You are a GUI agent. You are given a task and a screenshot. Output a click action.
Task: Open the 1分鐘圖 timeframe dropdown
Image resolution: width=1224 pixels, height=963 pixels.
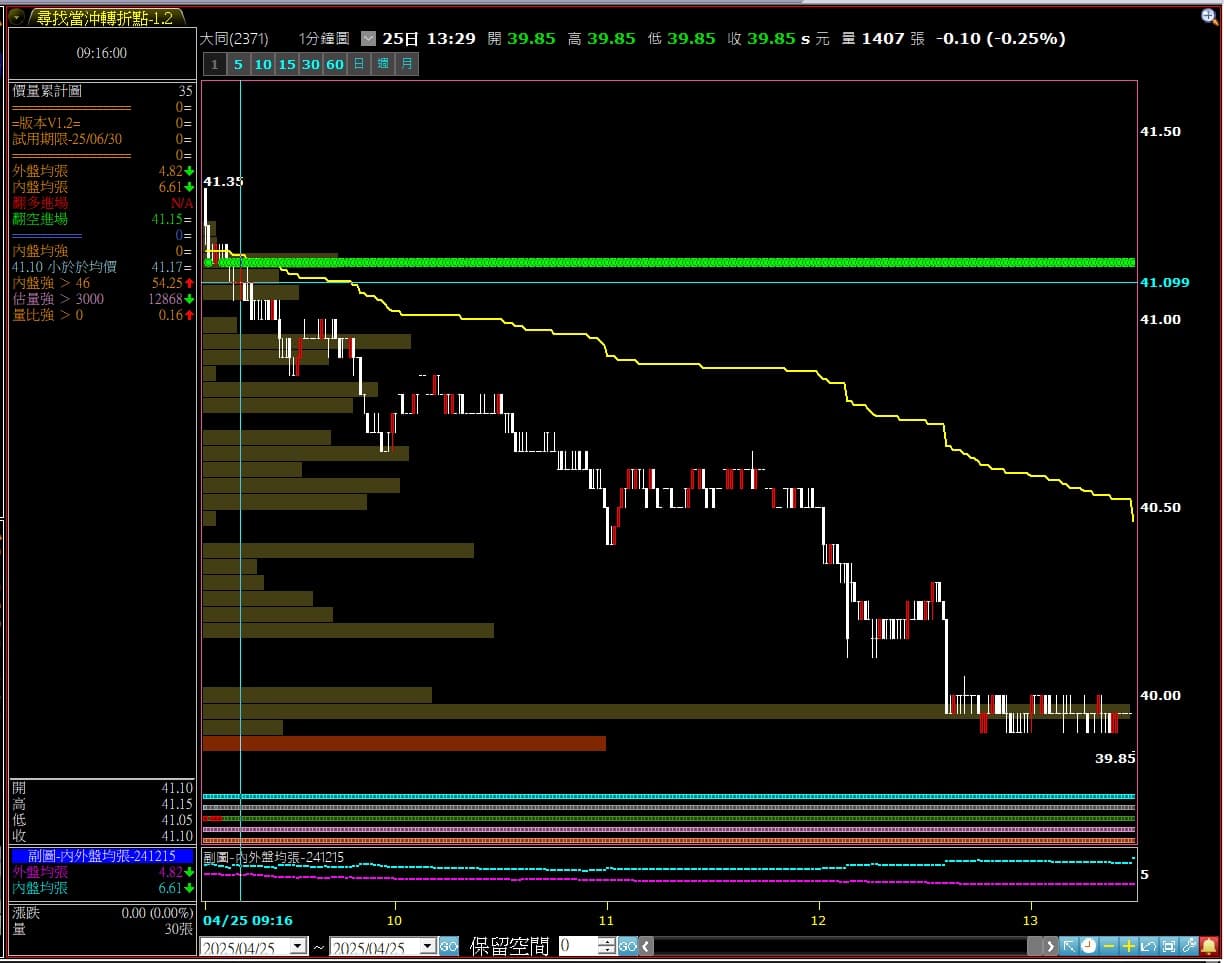tap(368, 38)
